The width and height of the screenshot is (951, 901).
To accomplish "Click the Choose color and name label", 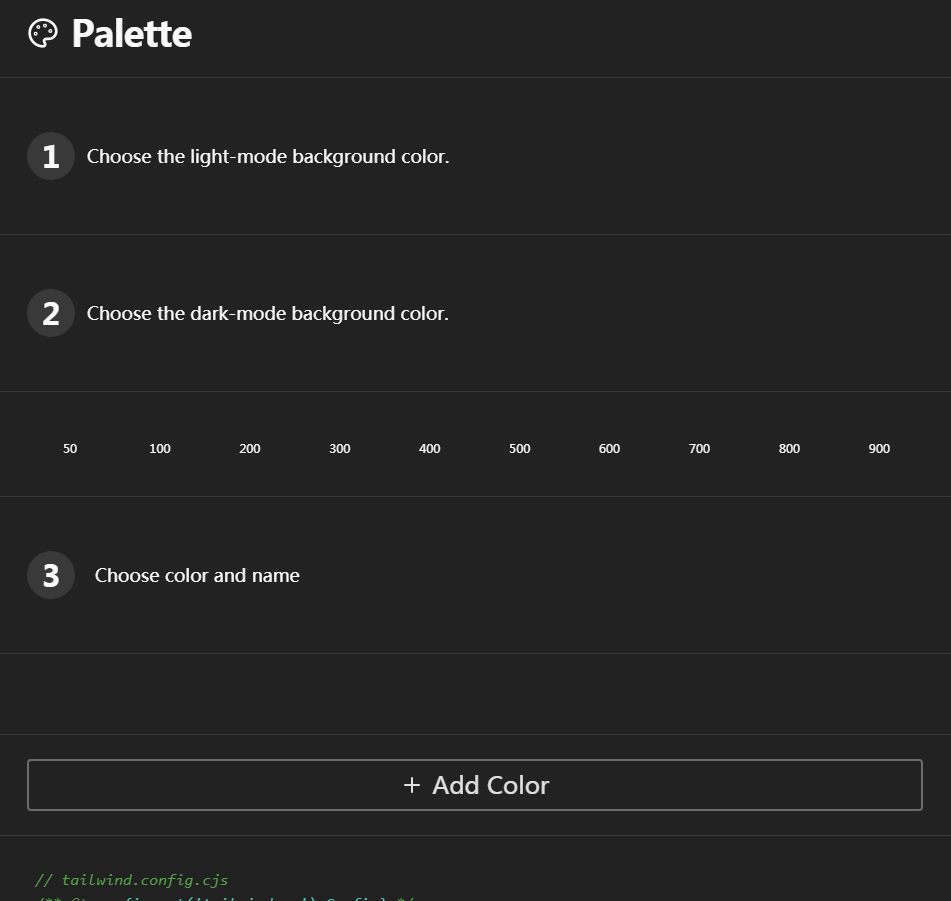I will click(x=197, y=575).
